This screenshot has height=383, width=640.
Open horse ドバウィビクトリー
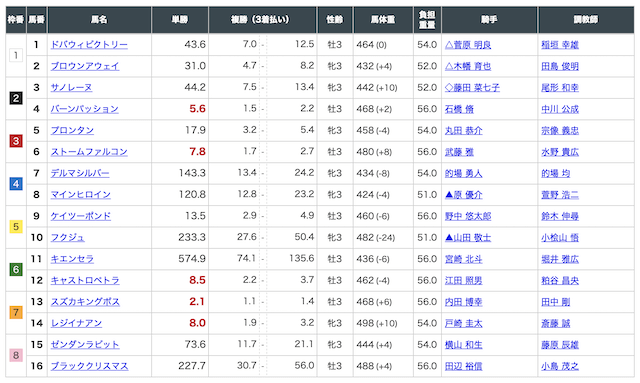point(89,45)
